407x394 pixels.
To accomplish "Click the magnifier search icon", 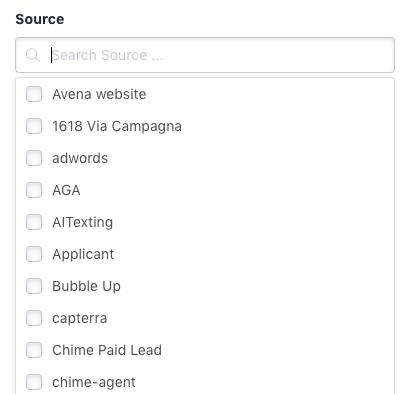I will 33,55.
